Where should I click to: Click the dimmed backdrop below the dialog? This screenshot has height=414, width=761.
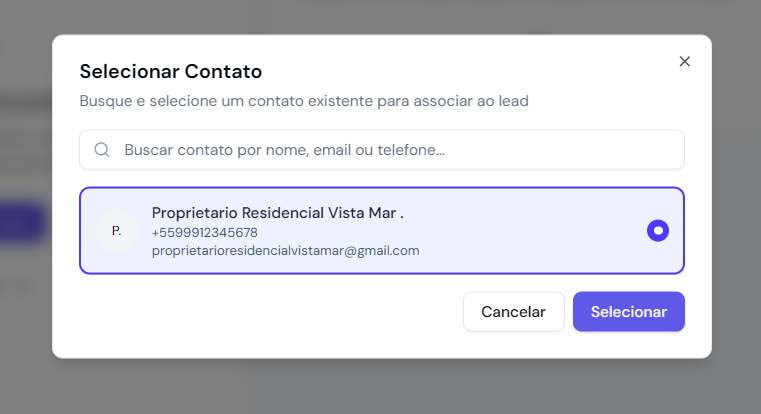[x=380, y=388]
